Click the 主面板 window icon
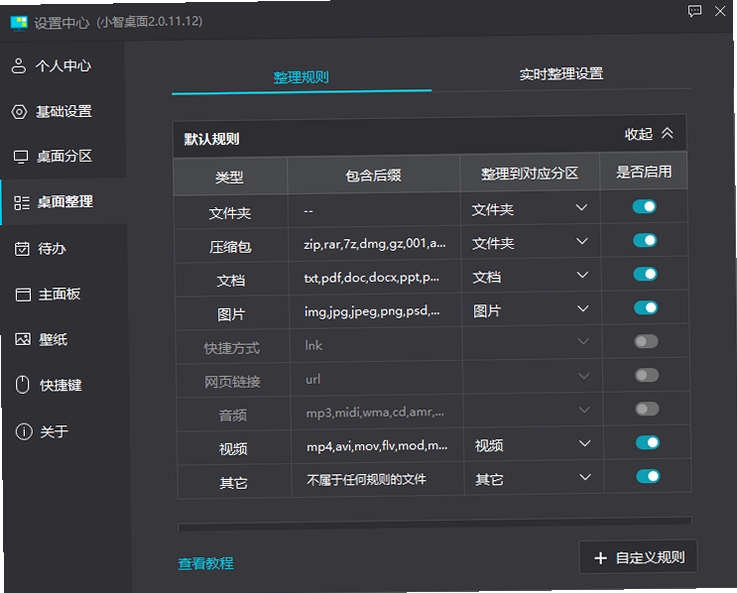The image size is (737, 593). coord(23,295)
